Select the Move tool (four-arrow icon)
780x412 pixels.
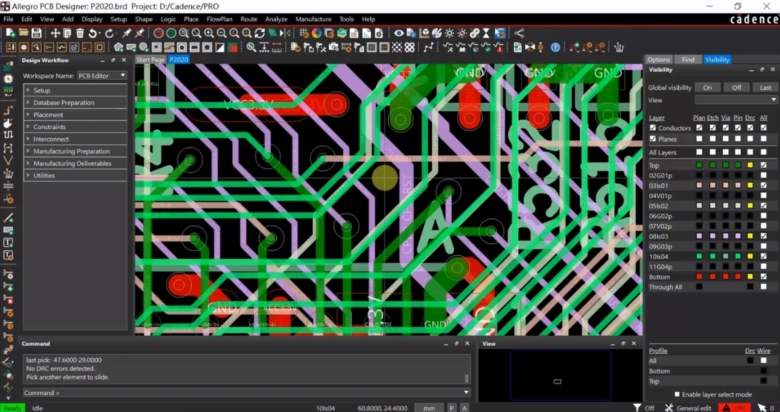55,33
